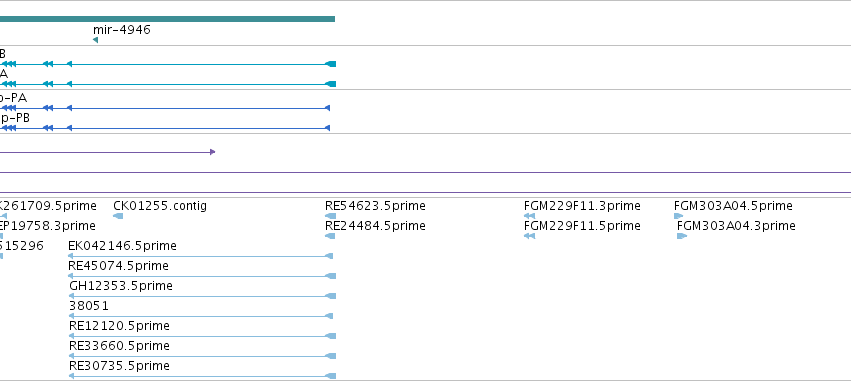Select the mir-4946 gene label

[x=122, y=29]
